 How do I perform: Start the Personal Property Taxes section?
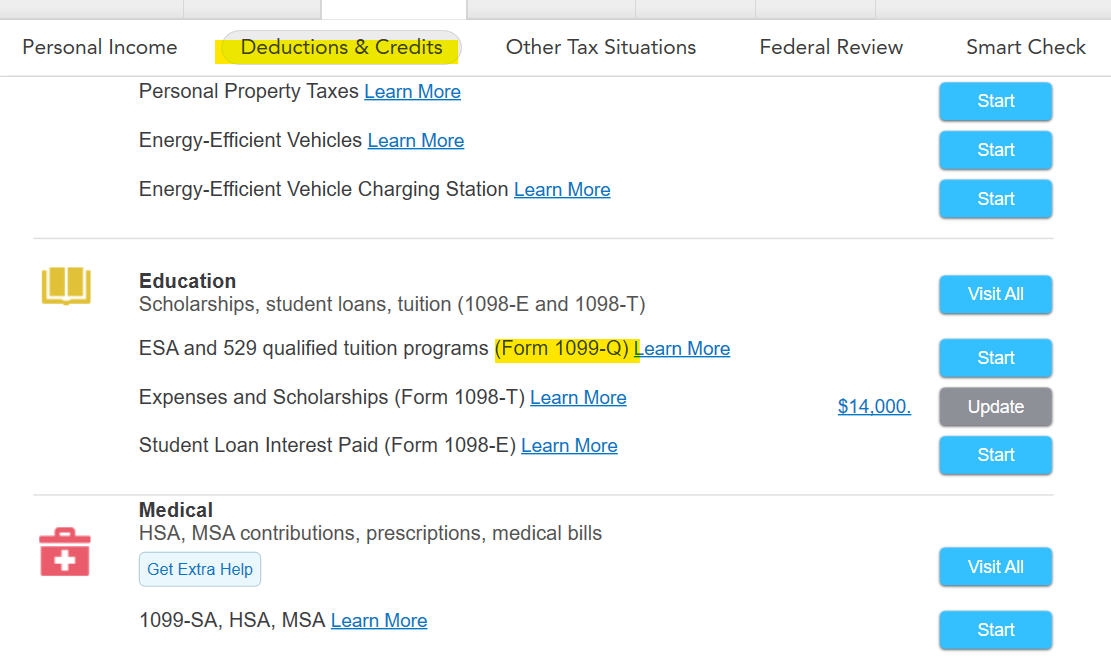click(x=996, y=101)
